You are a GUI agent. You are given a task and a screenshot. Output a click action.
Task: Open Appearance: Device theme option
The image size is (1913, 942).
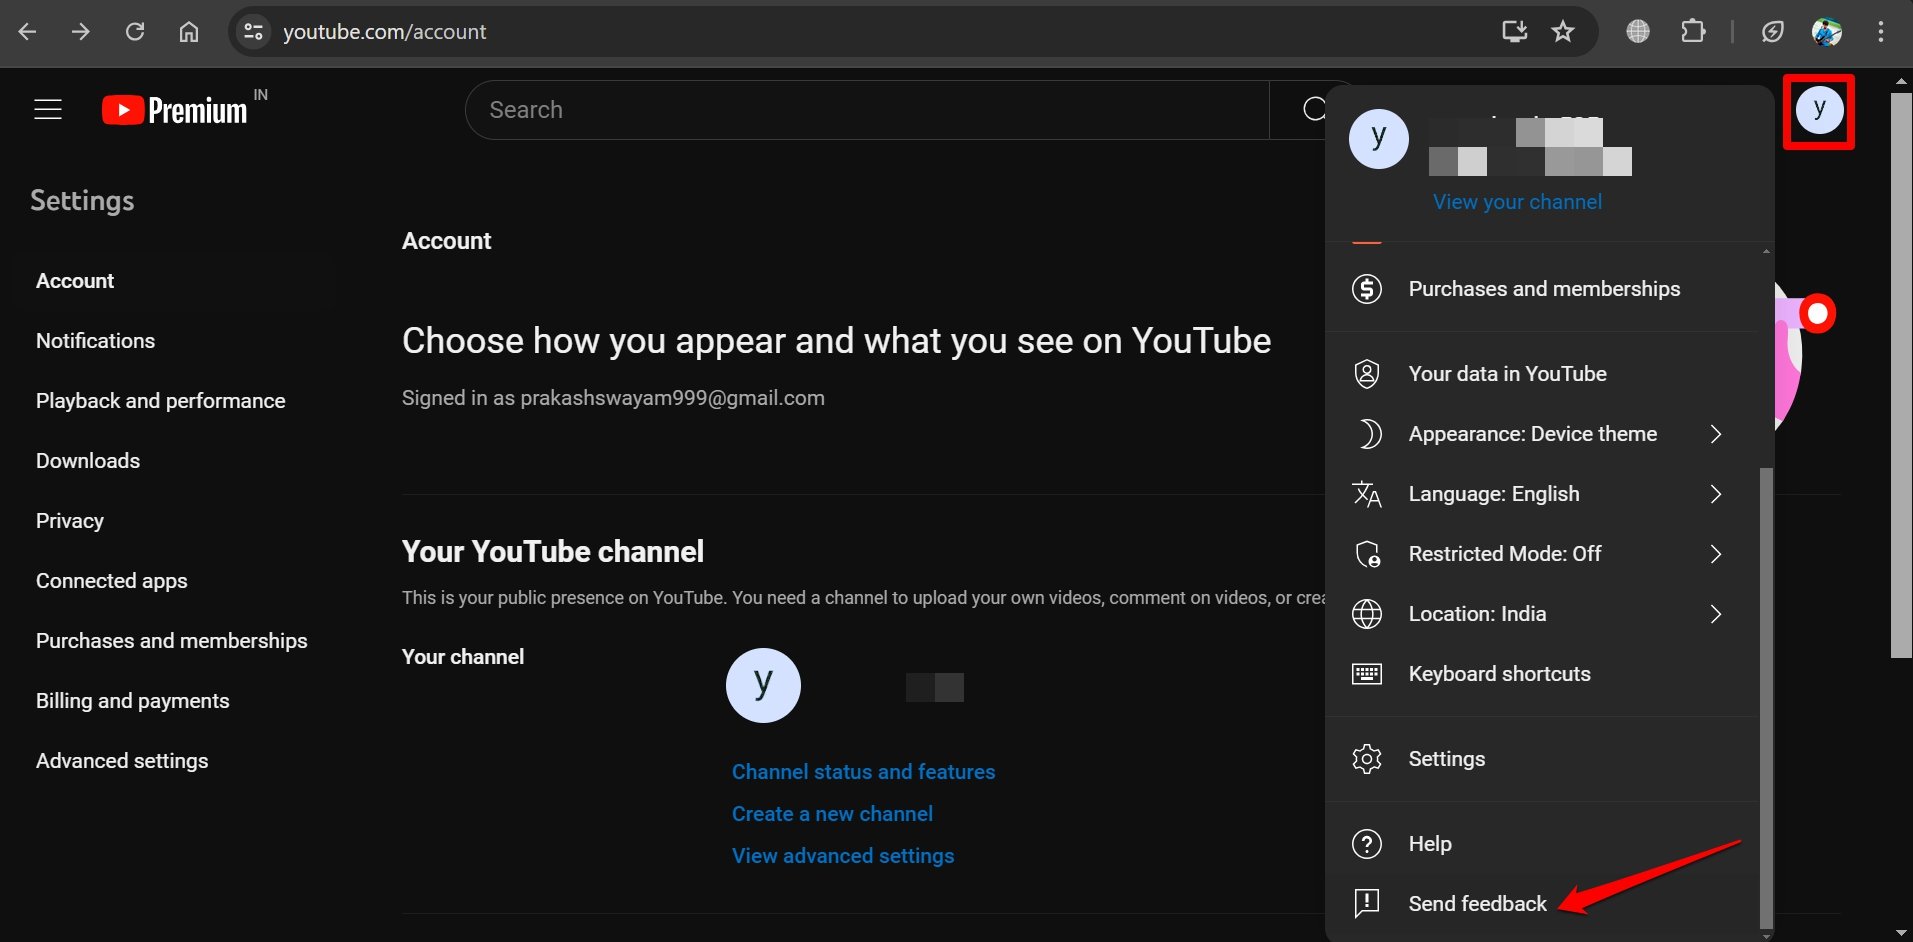(1541, 434)
